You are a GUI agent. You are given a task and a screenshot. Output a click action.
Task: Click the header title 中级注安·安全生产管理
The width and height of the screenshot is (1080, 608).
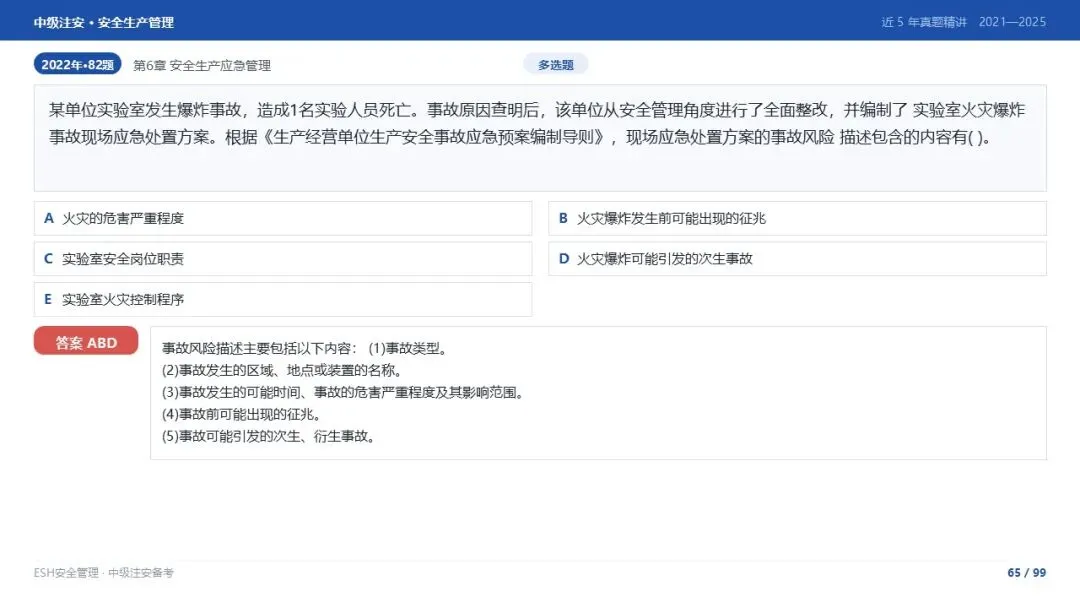pyautogui.click(x=103, y=22)
